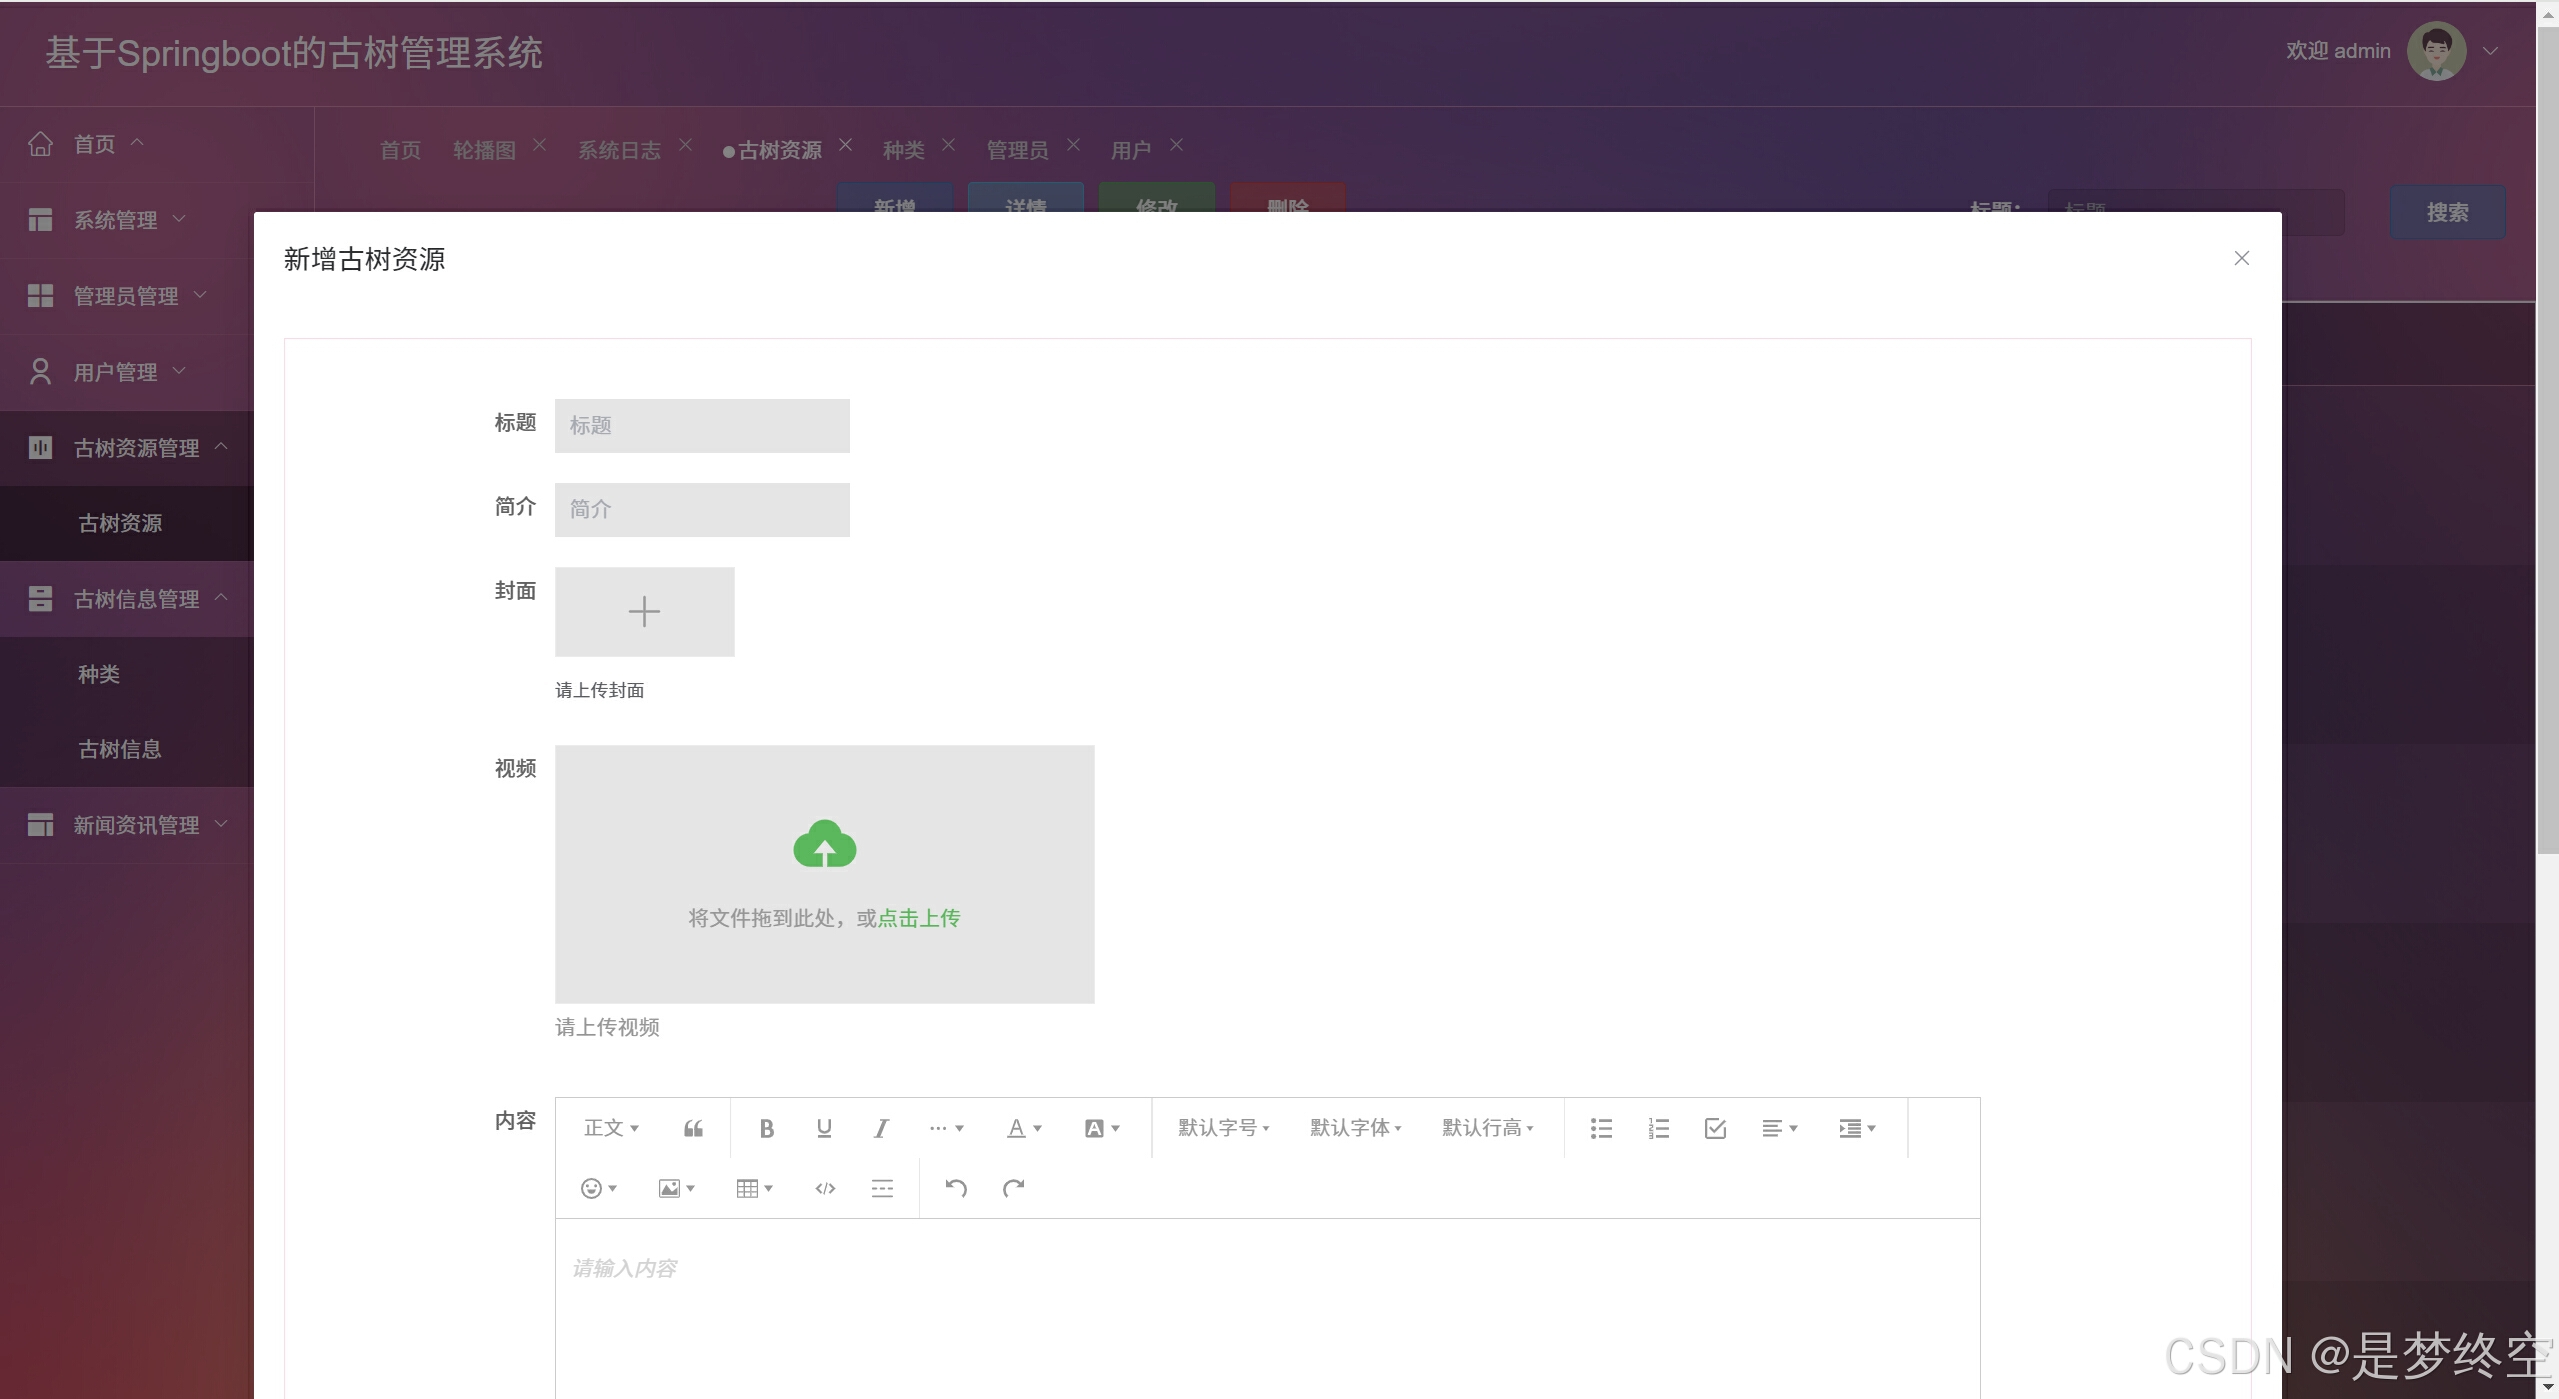Insert a bulleted list

pyautogui.click(x=1601, y=1128)
